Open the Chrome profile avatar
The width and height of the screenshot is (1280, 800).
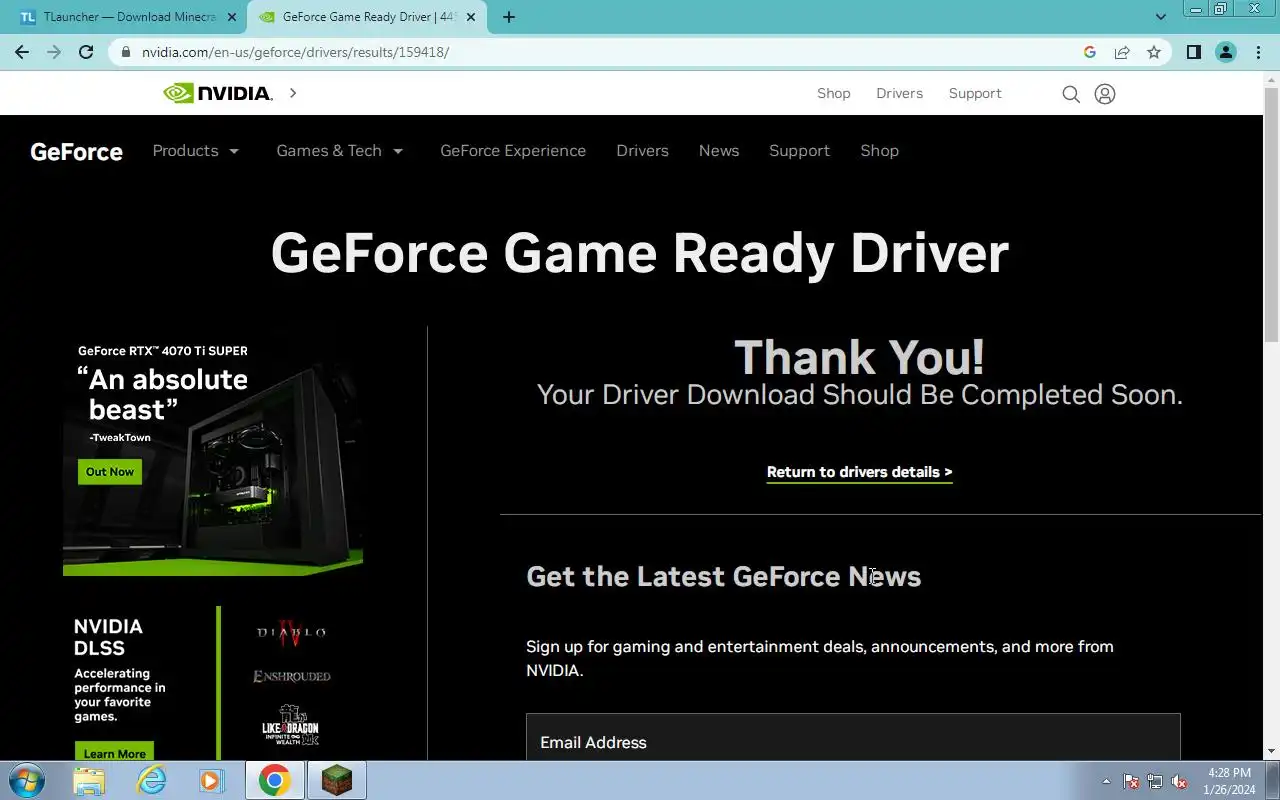pos(1225,52)
